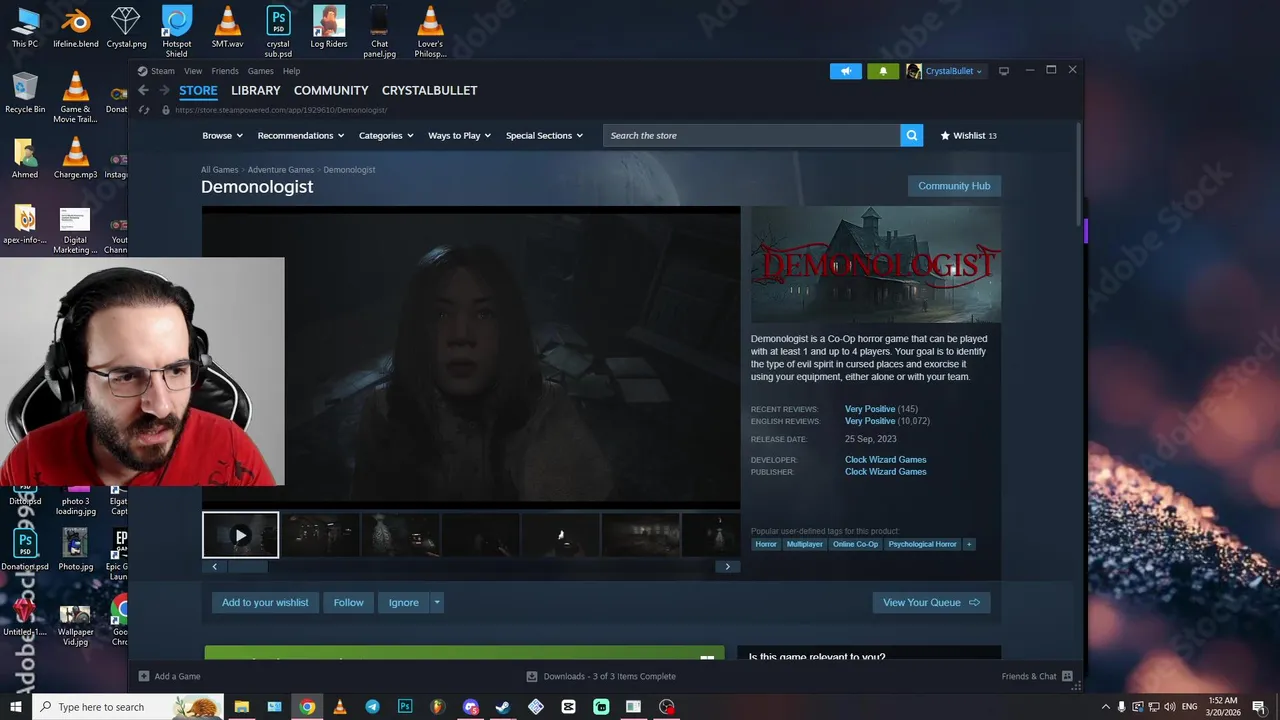Viewport: 1280px width, 720px height.
Task: Open SMT.wav desktop file
Action: click(x=228, y=28)
